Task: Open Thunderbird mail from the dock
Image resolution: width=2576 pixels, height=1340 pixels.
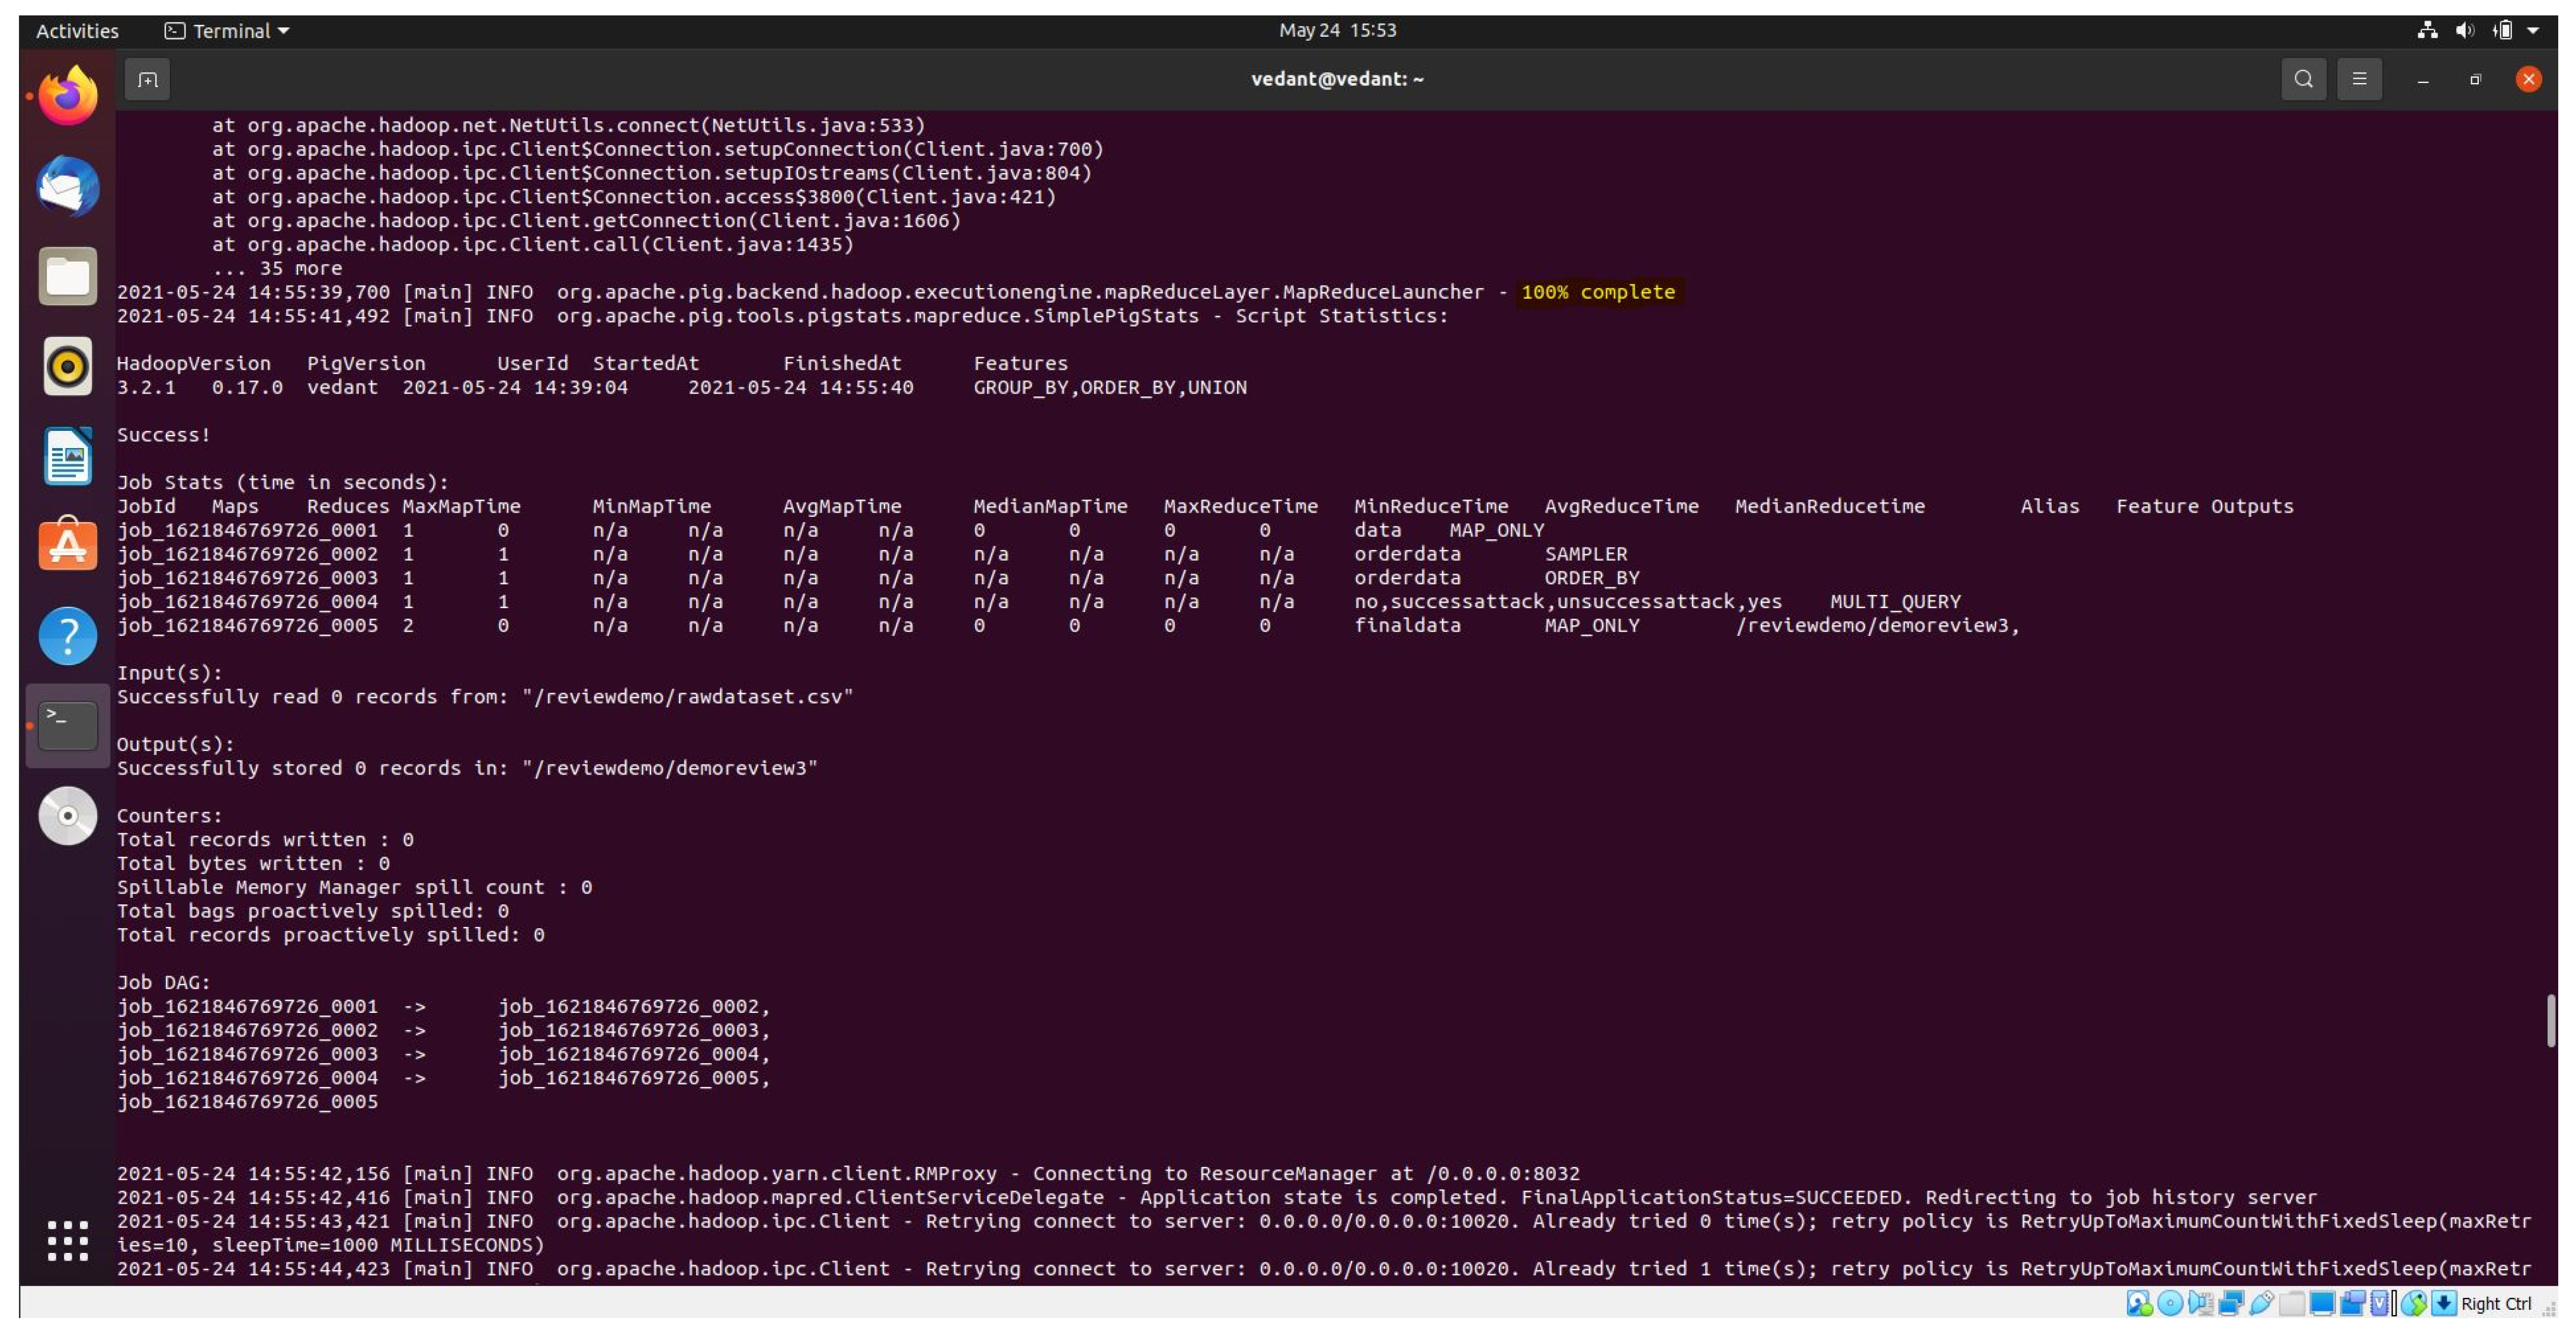Action: click(68, 186)
